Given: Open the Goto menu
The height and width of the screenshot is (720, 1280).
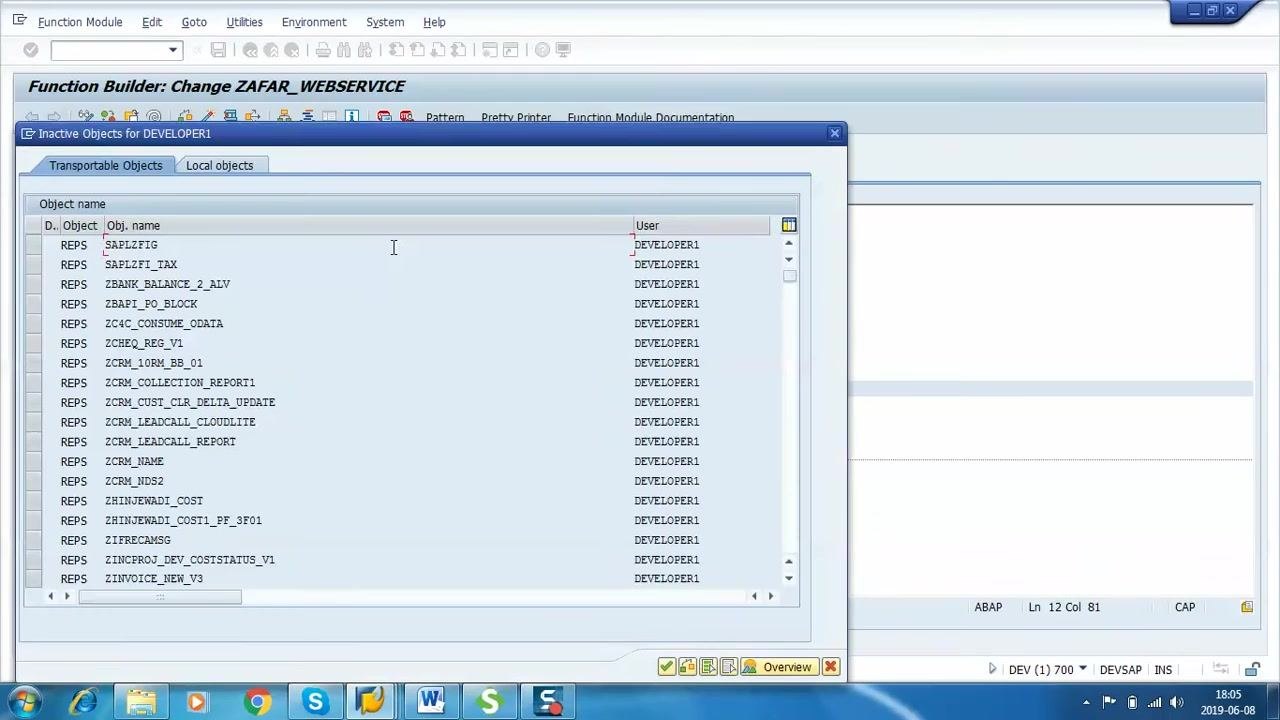Looking at the screenshot, I should [194, 22].
